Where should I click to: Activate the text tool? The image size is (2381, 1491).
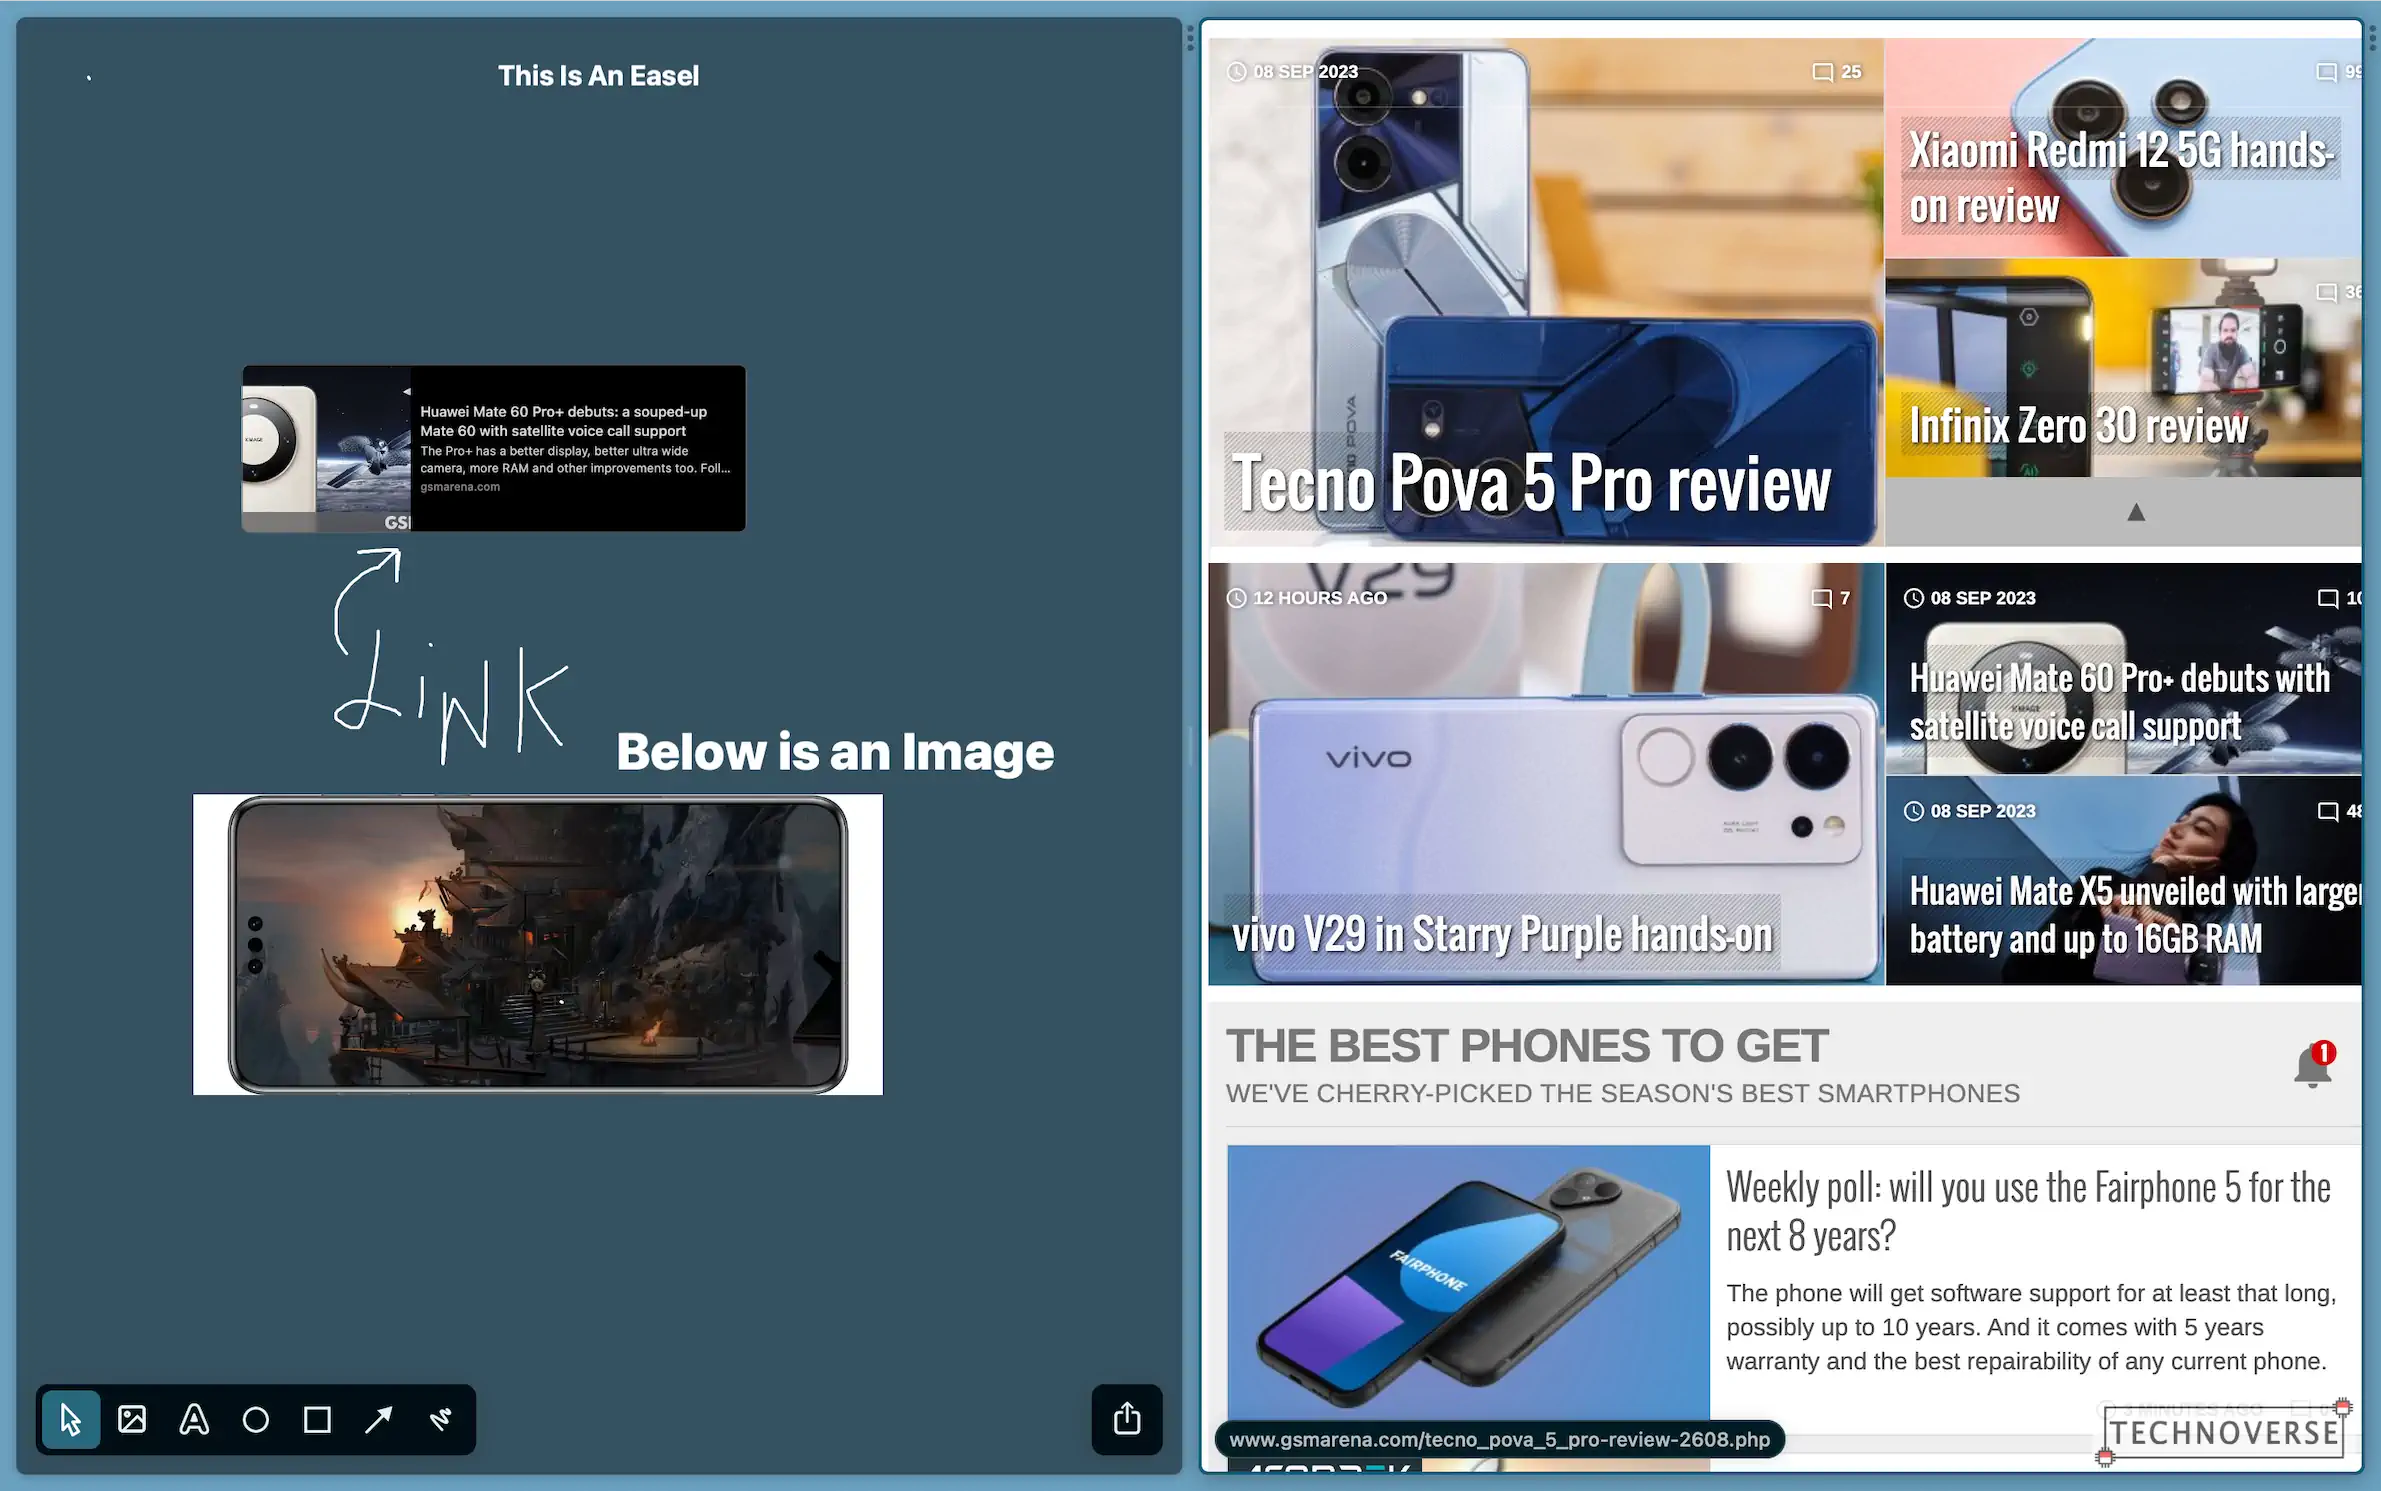click(194, 1420)
